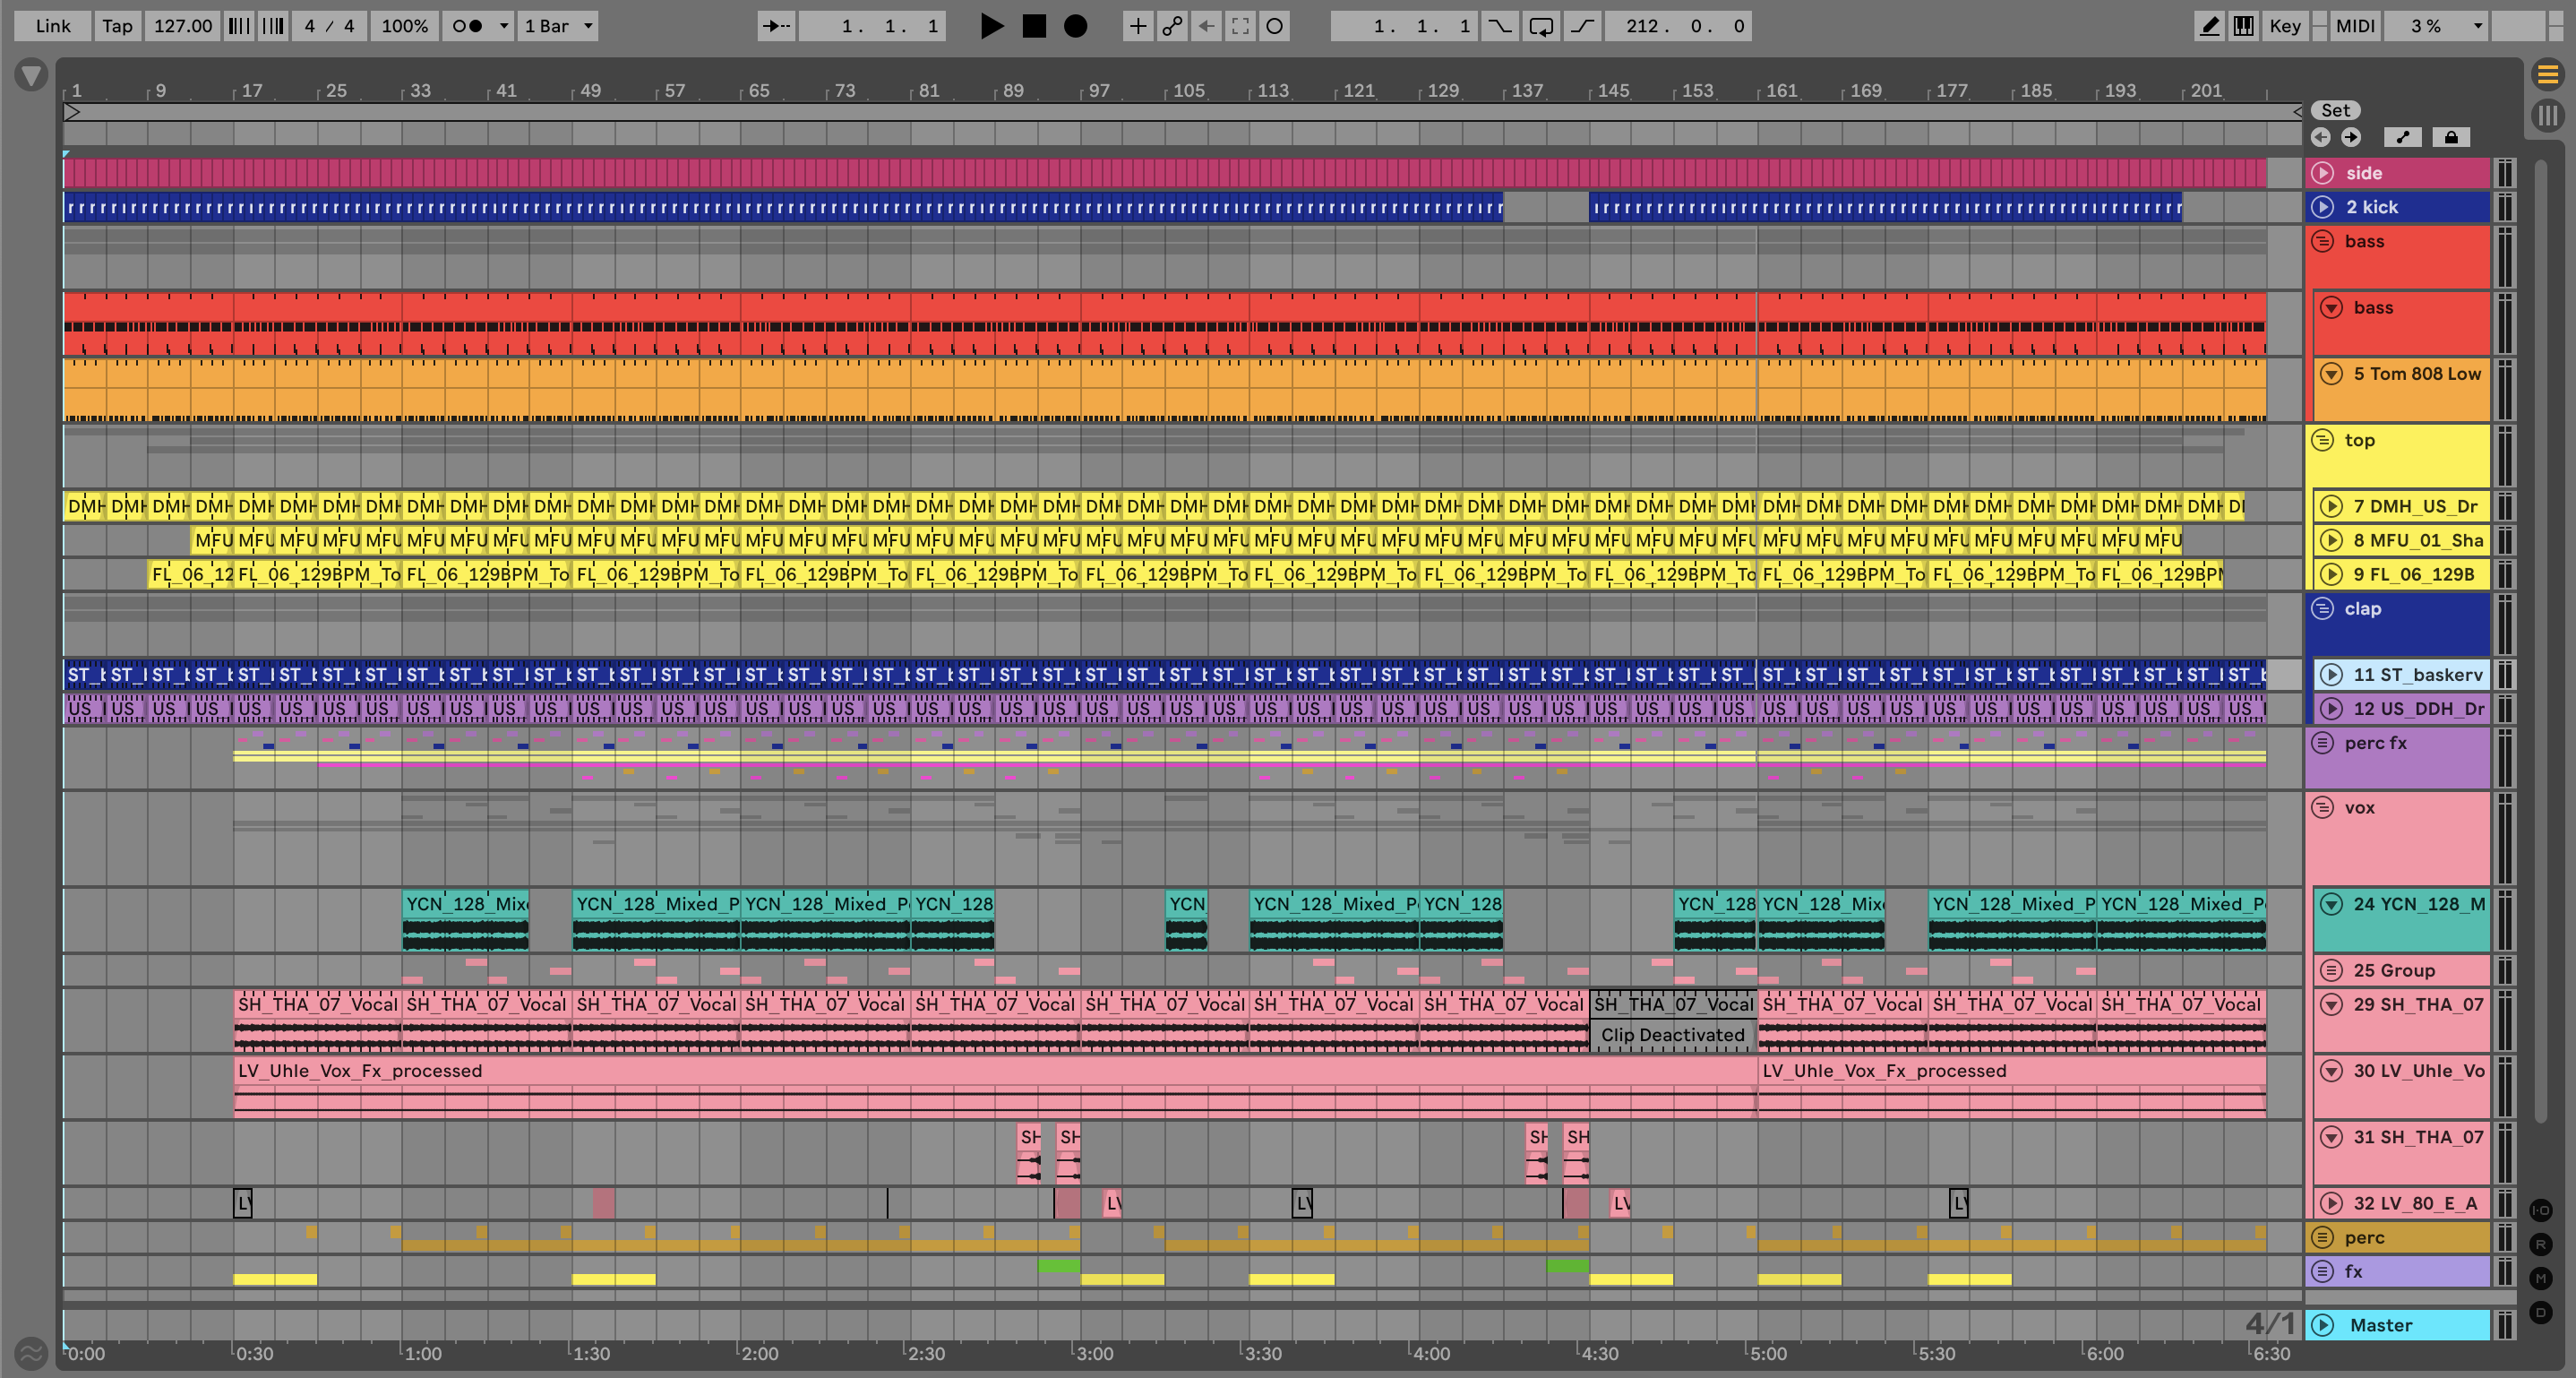Image resolution: width=2576 pixels, height=1378 pixels.
Task: Switch to Session View selector icon
Action: point(2547,115)
